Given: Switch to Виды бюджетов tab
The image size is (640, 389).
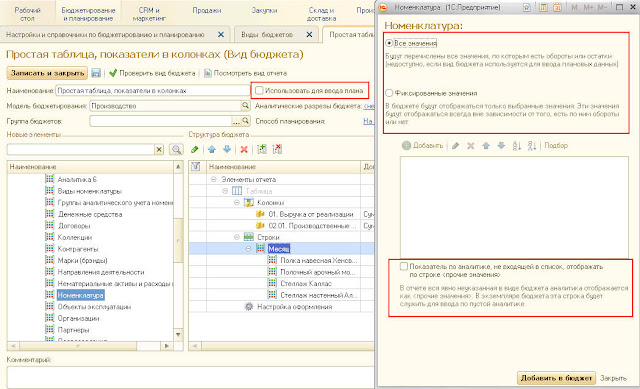Looking at the screenshot, I should (x=267, y=35).
